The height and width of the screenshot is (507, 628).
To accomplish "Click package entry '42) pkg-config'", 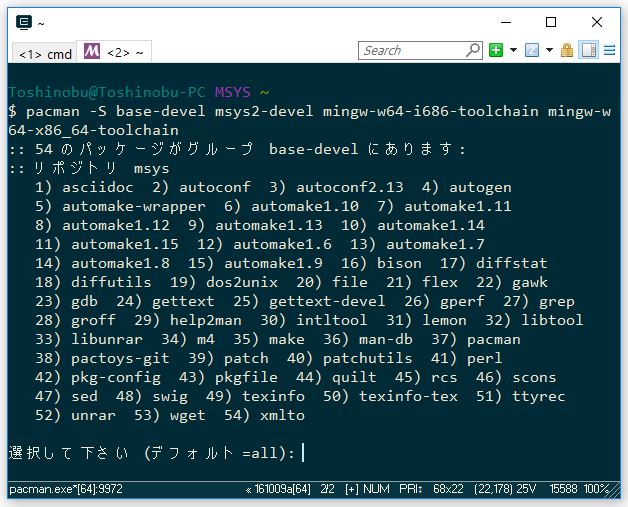I will pos(98,377).
